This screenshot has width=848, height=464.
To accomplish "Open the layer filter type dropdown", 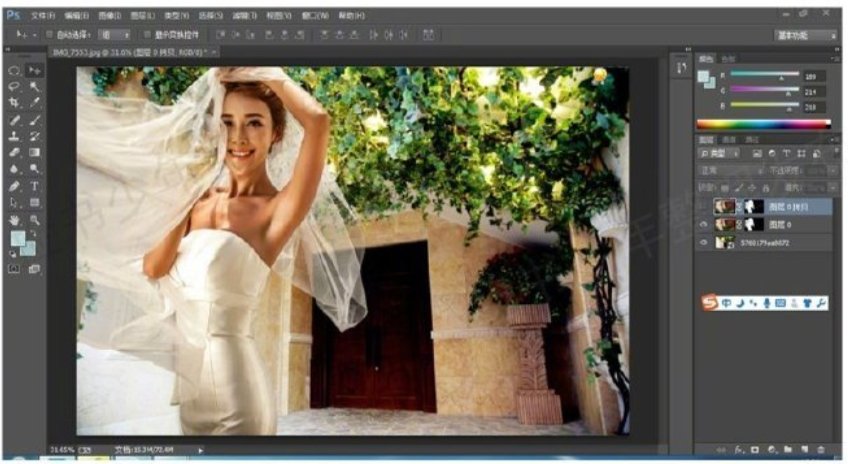I will (x=720, y=154).
